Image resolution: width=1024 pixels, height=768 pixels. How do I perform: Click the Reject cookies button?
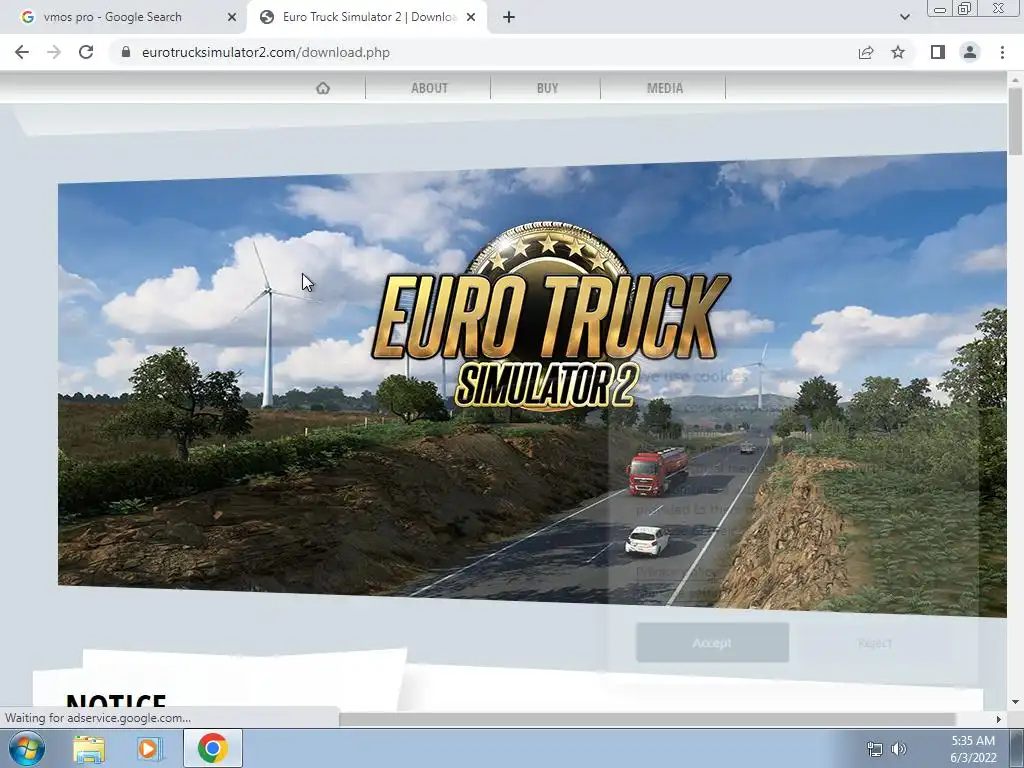pos(874,643)
